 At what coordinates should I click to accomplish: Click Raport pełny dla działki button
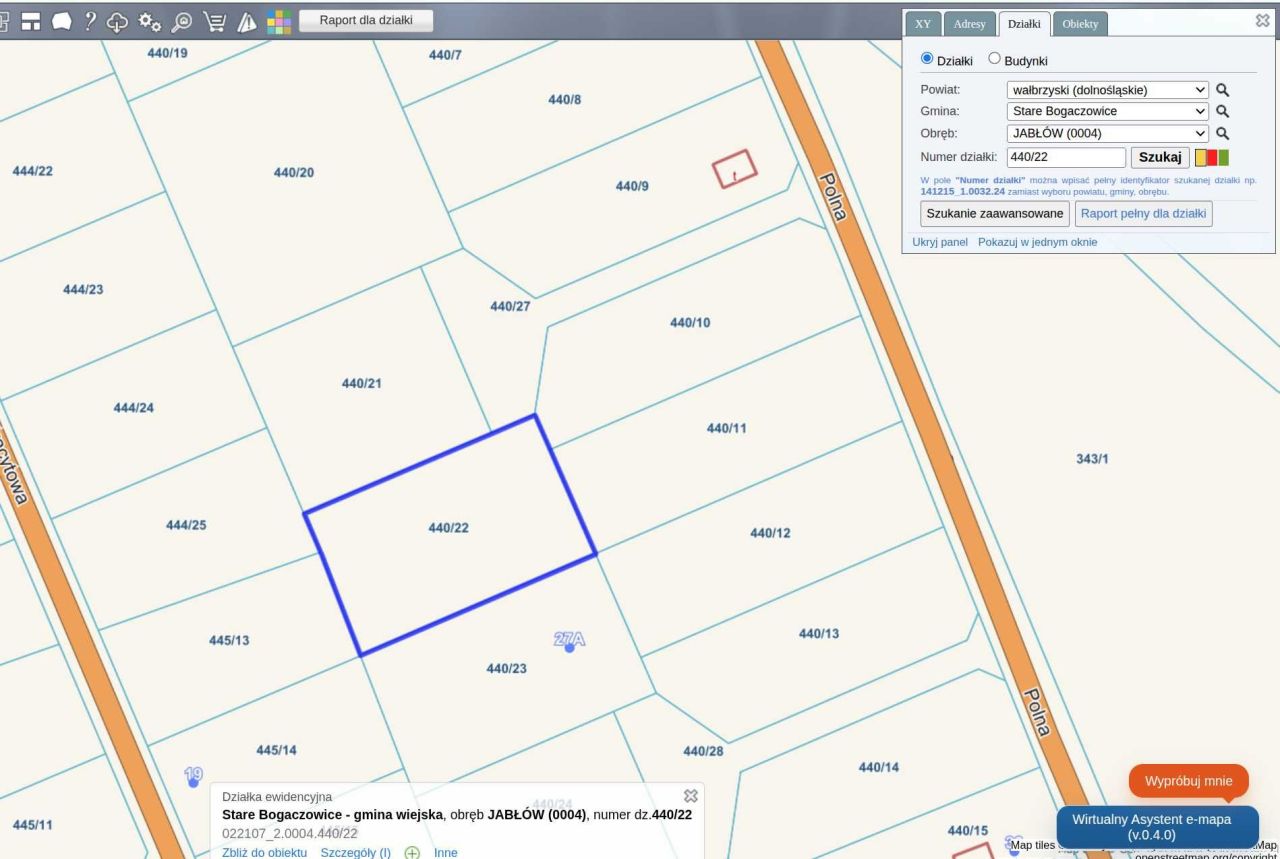1145,214
